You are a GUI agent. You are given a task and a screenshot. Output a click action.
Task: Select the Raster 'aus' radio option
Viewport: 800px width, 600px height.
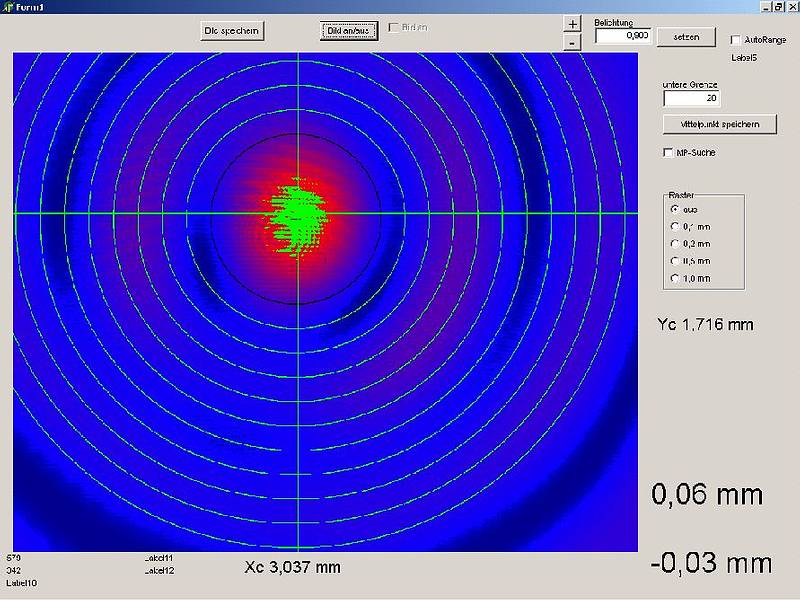[674, 210]
